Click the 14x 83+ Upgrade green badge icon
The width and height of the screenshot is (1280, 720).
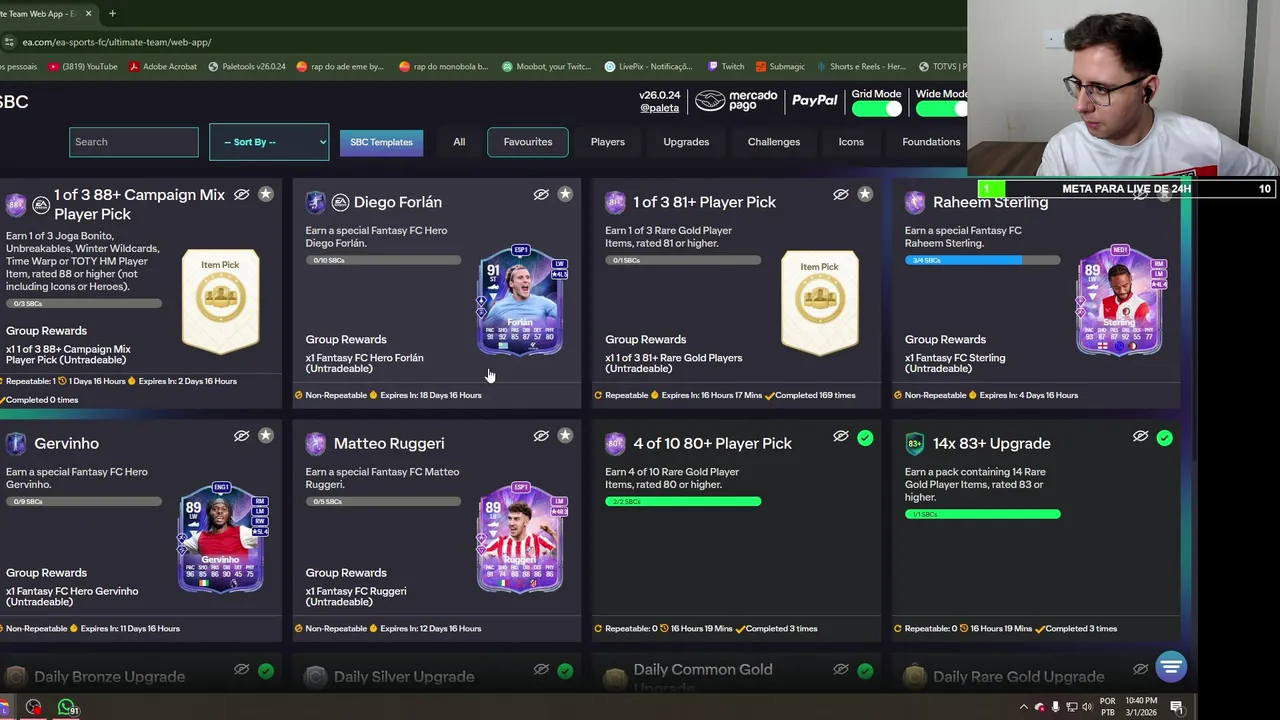pos(914,443)
